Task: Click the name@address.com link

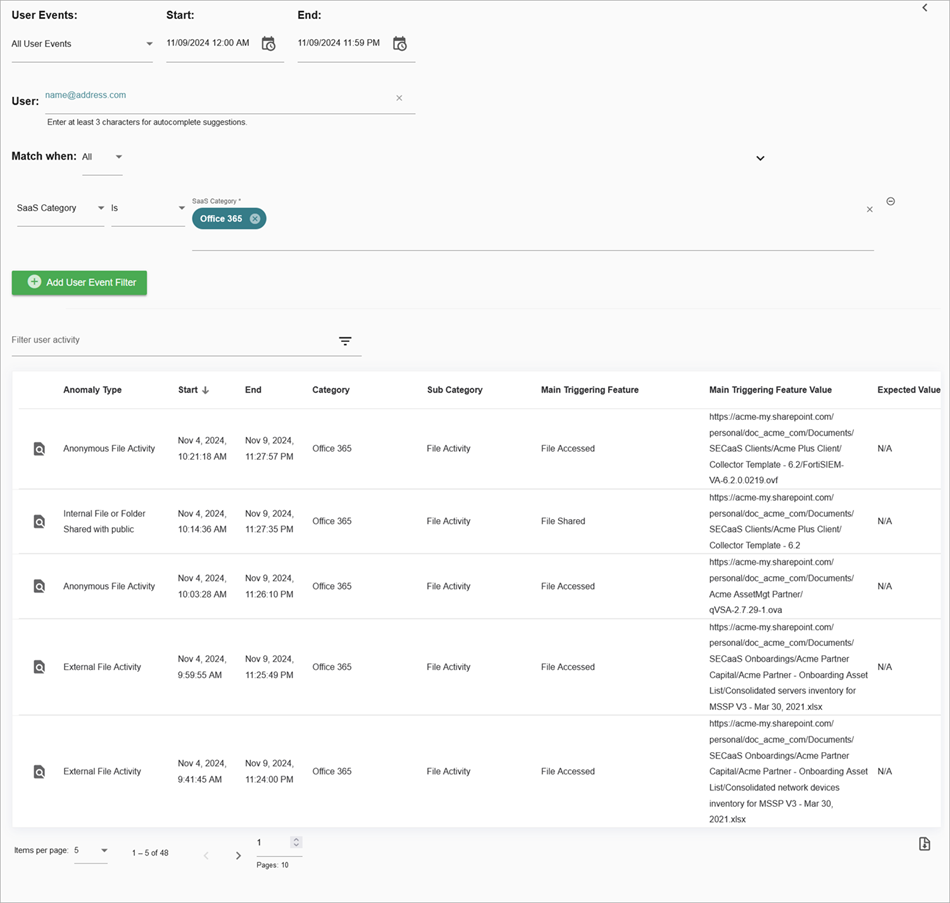Action: click(85, 94)
